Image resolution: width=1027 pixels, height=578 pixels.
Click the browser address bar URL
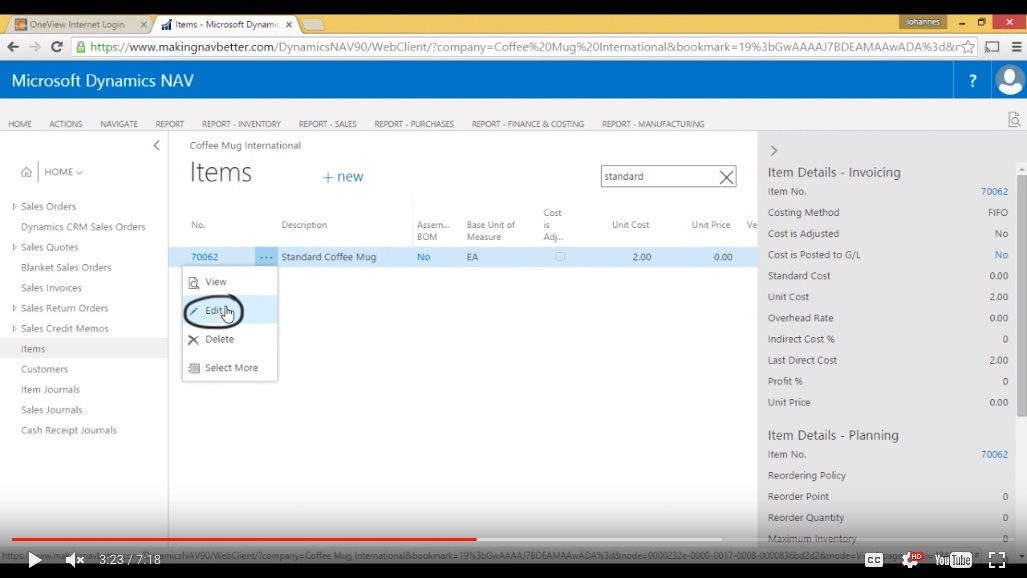pos(524,47)
